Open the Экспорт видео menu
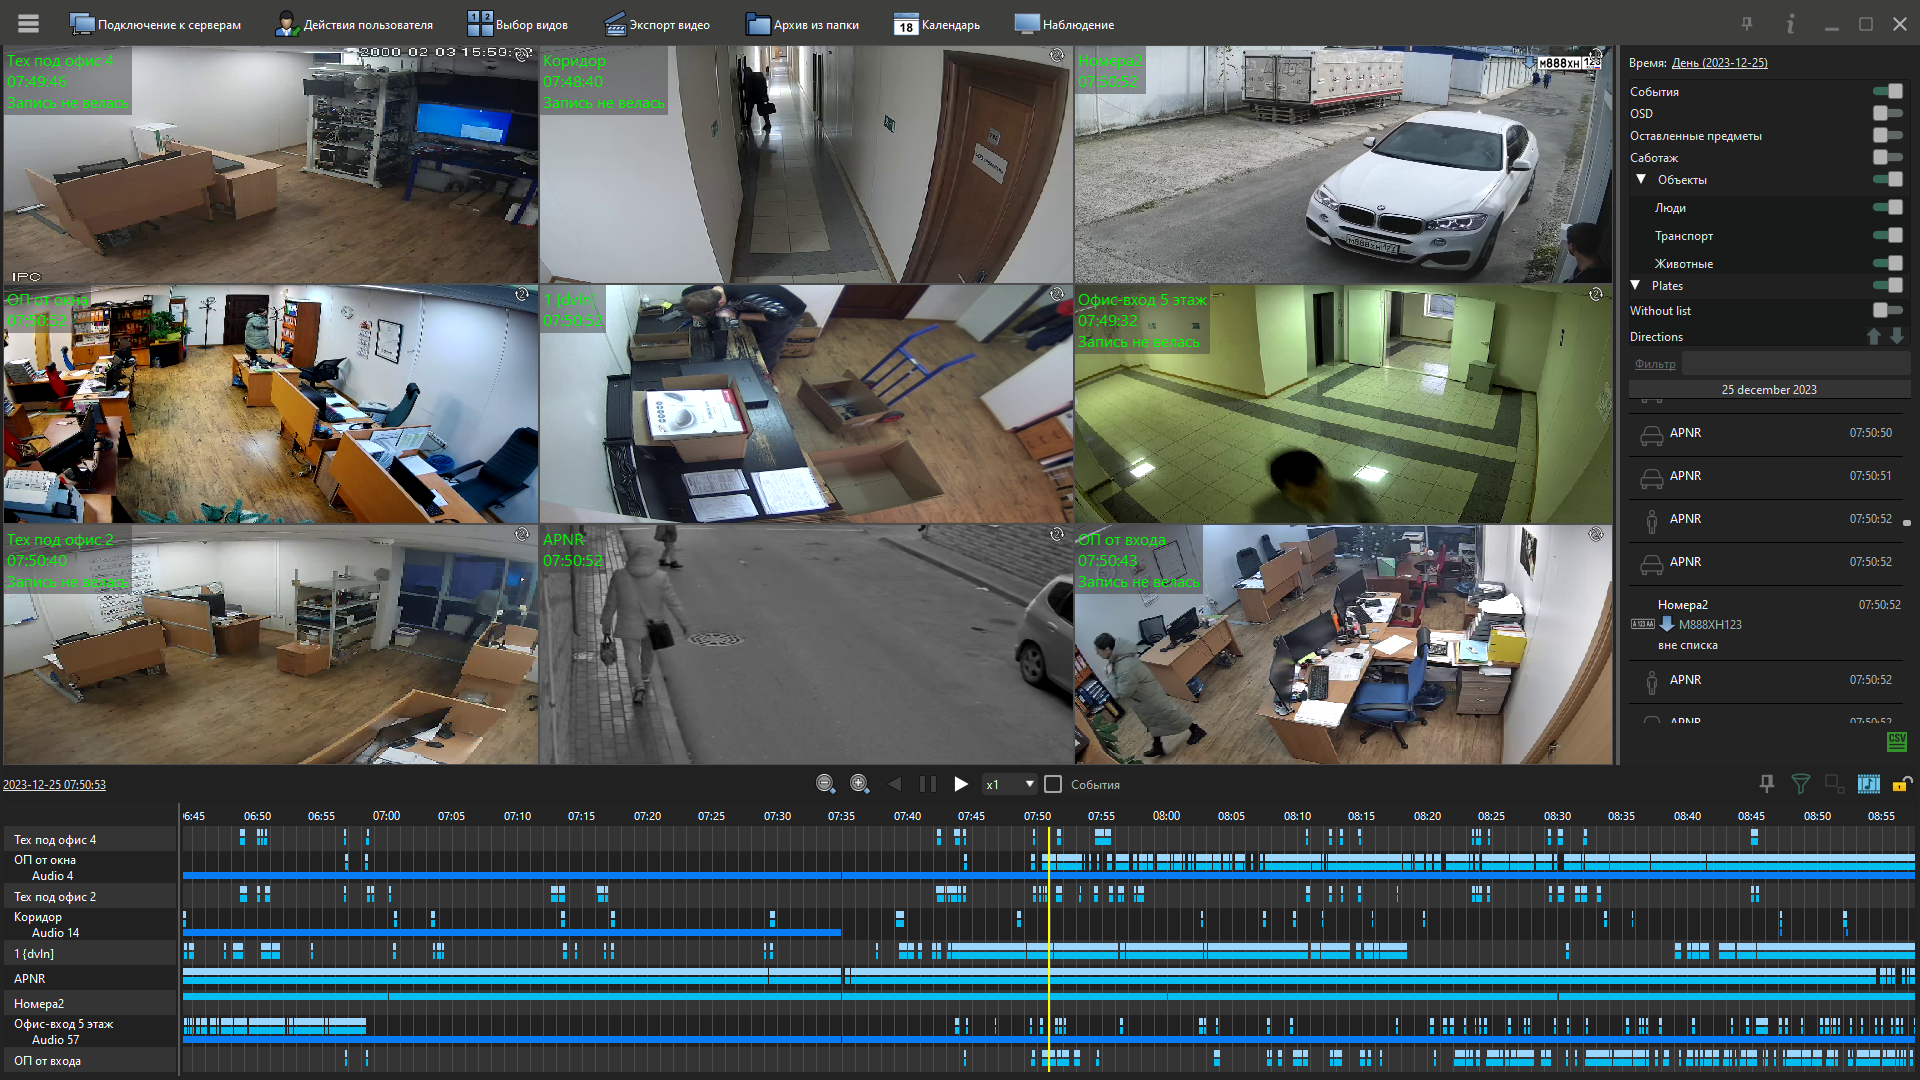1920x1080 pixels. pyautogui.click(x=657, y=24)
